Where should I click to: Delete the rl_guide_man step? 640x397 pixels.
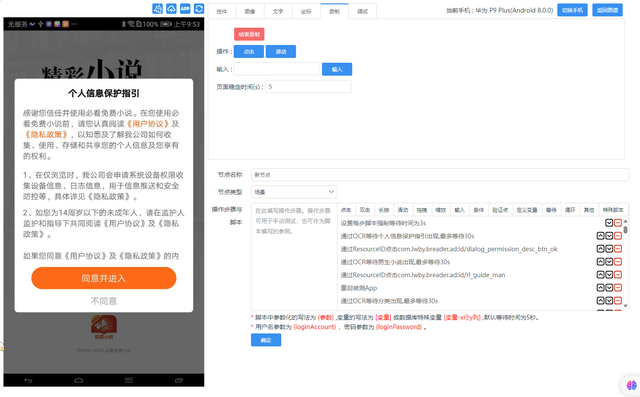(618, 275)
